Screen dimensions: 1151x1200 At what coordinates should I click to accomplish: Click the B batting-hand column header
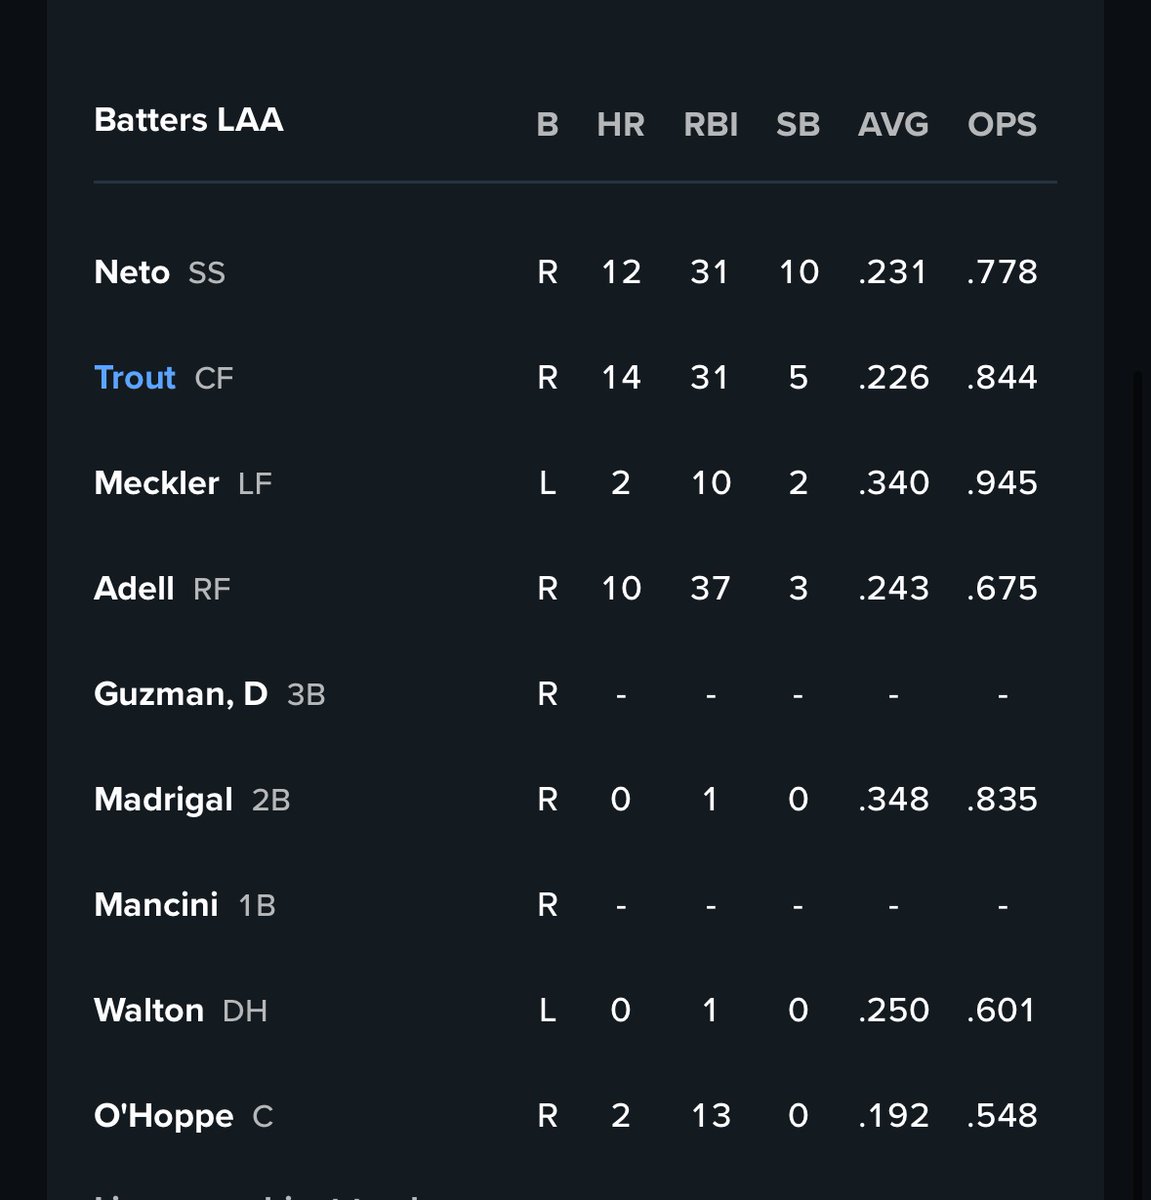click(547, 124)
